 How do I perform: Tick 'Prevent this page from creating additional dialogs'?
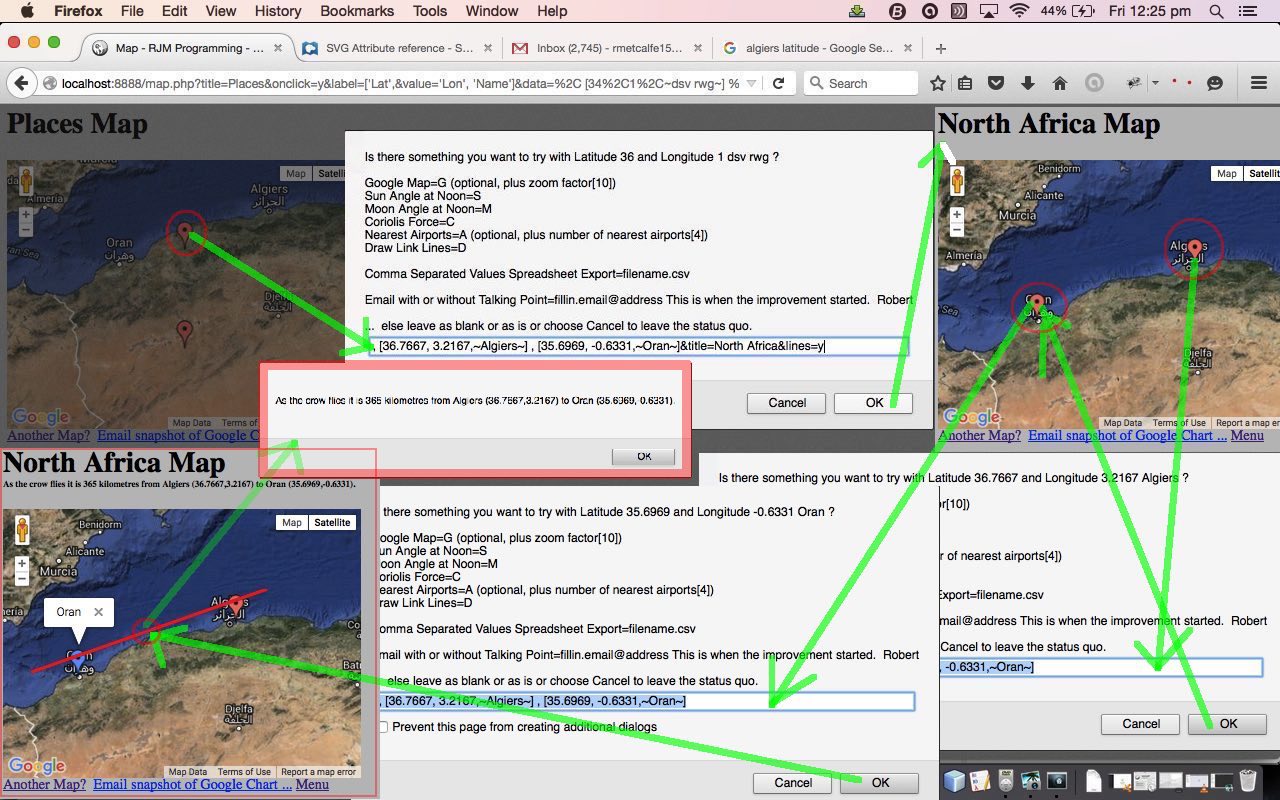(381, 727)
